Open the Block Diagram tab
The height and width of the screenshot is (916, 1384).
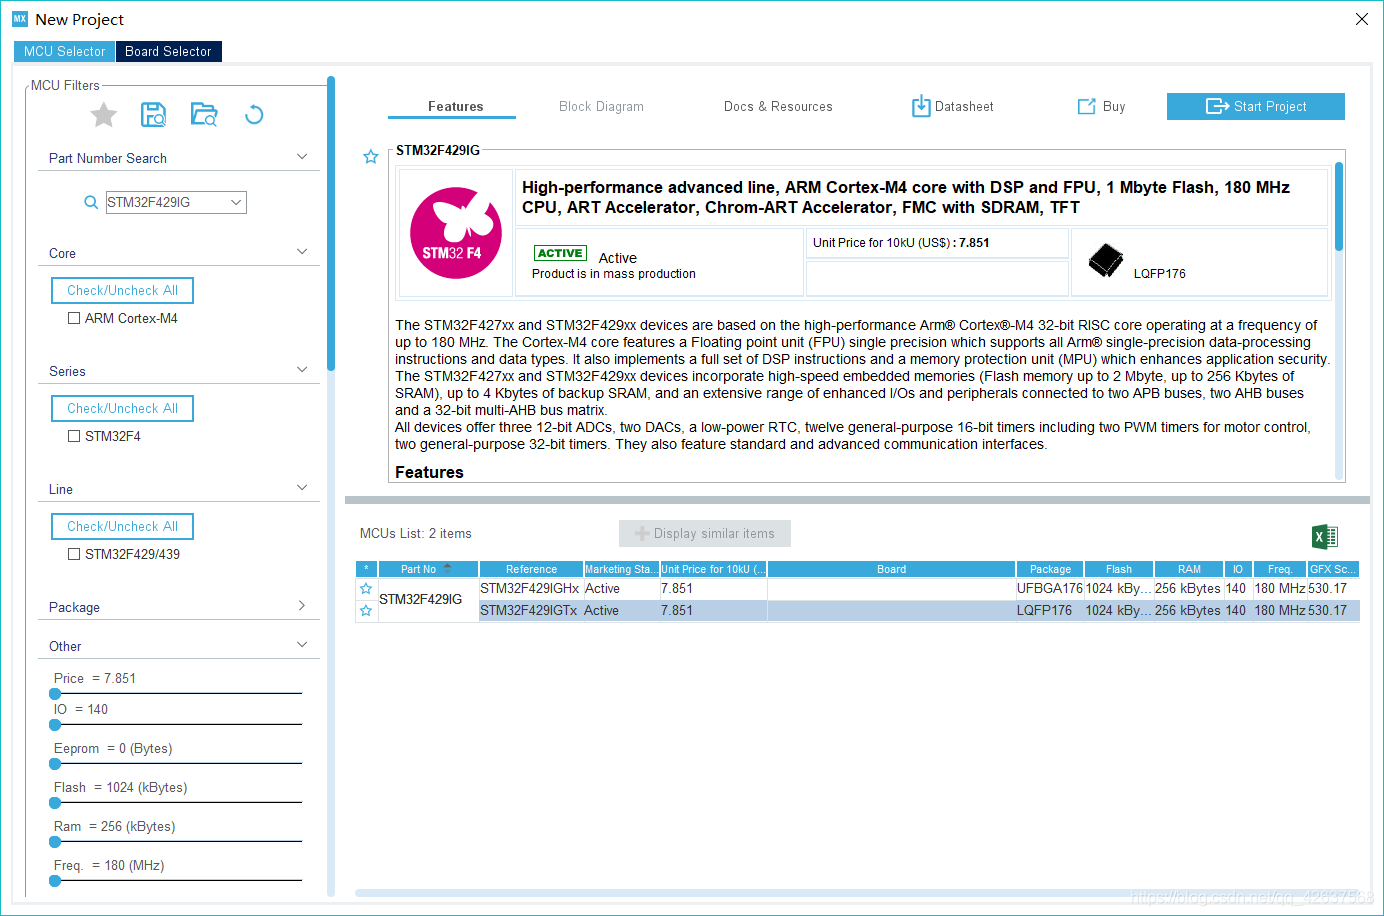601,107
